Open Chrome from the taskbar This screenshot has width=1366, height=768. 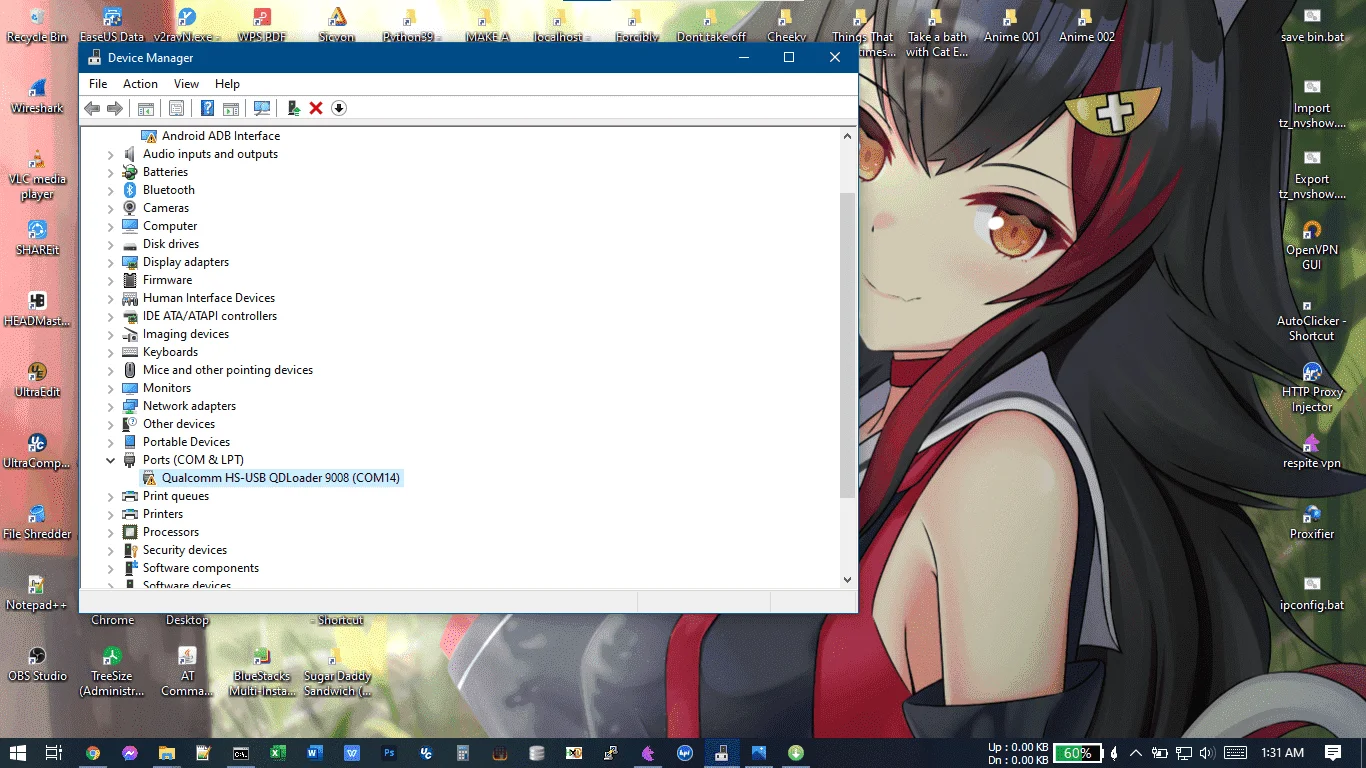[x=93, y=752]
